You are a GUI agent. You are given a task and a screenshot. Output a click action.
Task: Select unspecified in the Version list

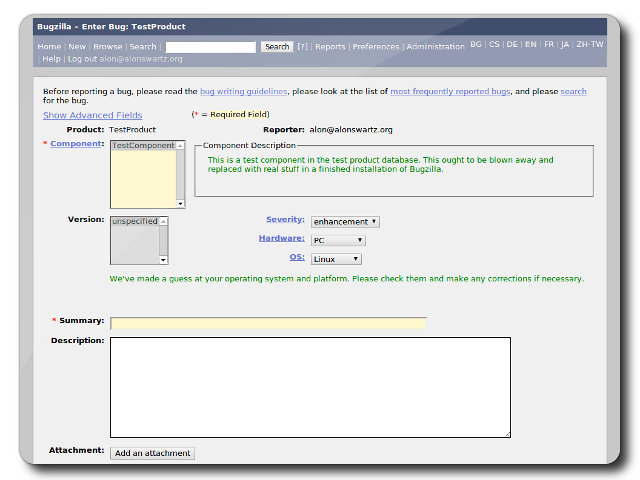click(135, 221)
